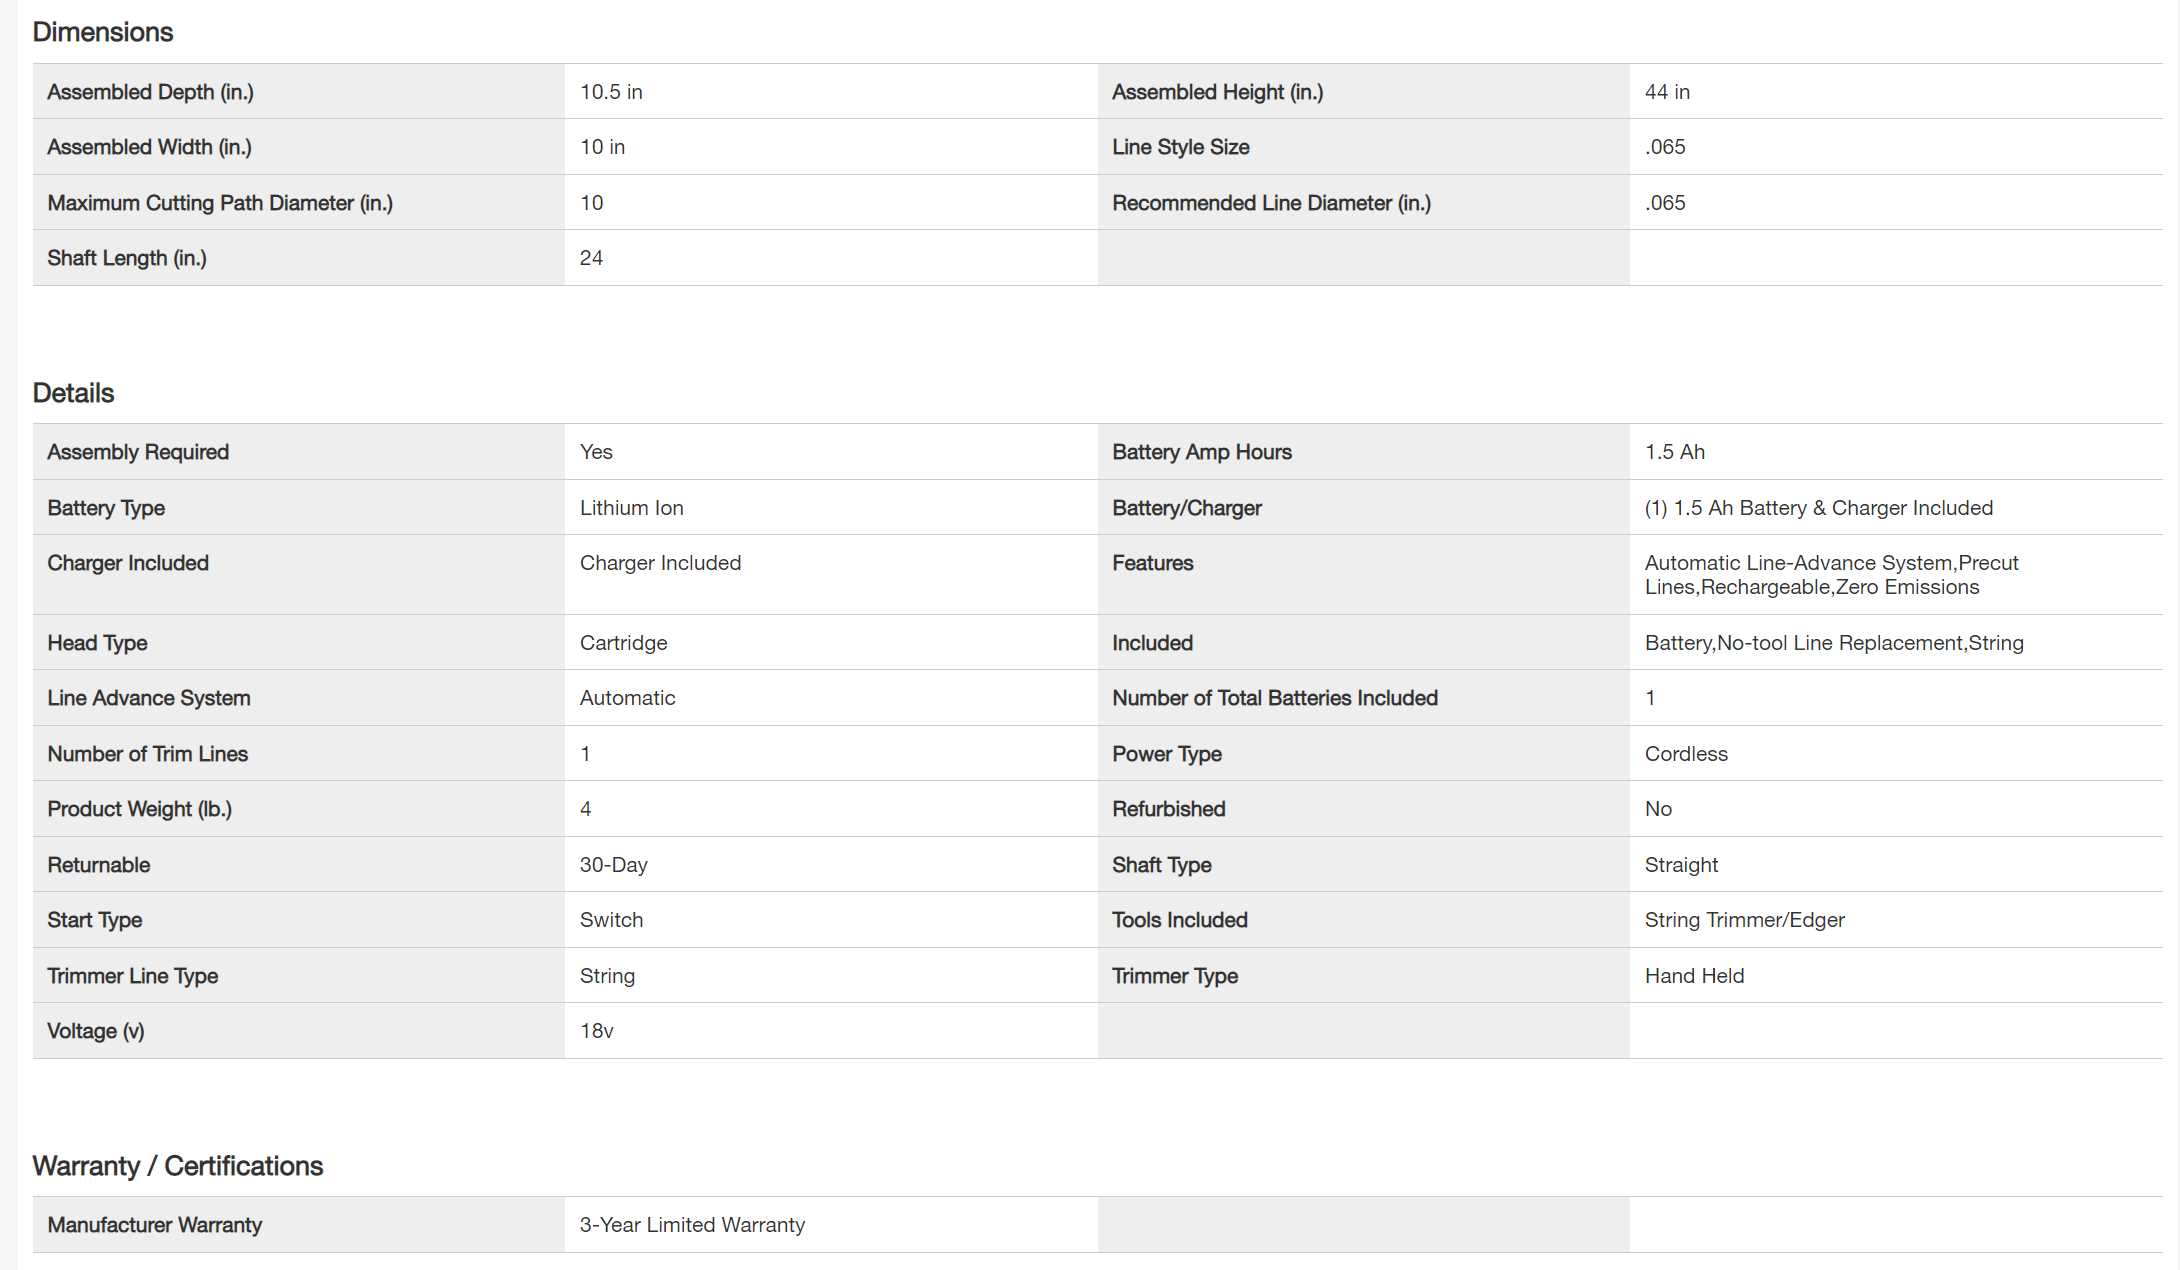The width and height of the screenshot is (2180, 1270).
Task: Click the Number of Total Batteries Included label
Action: [1274, 698]
